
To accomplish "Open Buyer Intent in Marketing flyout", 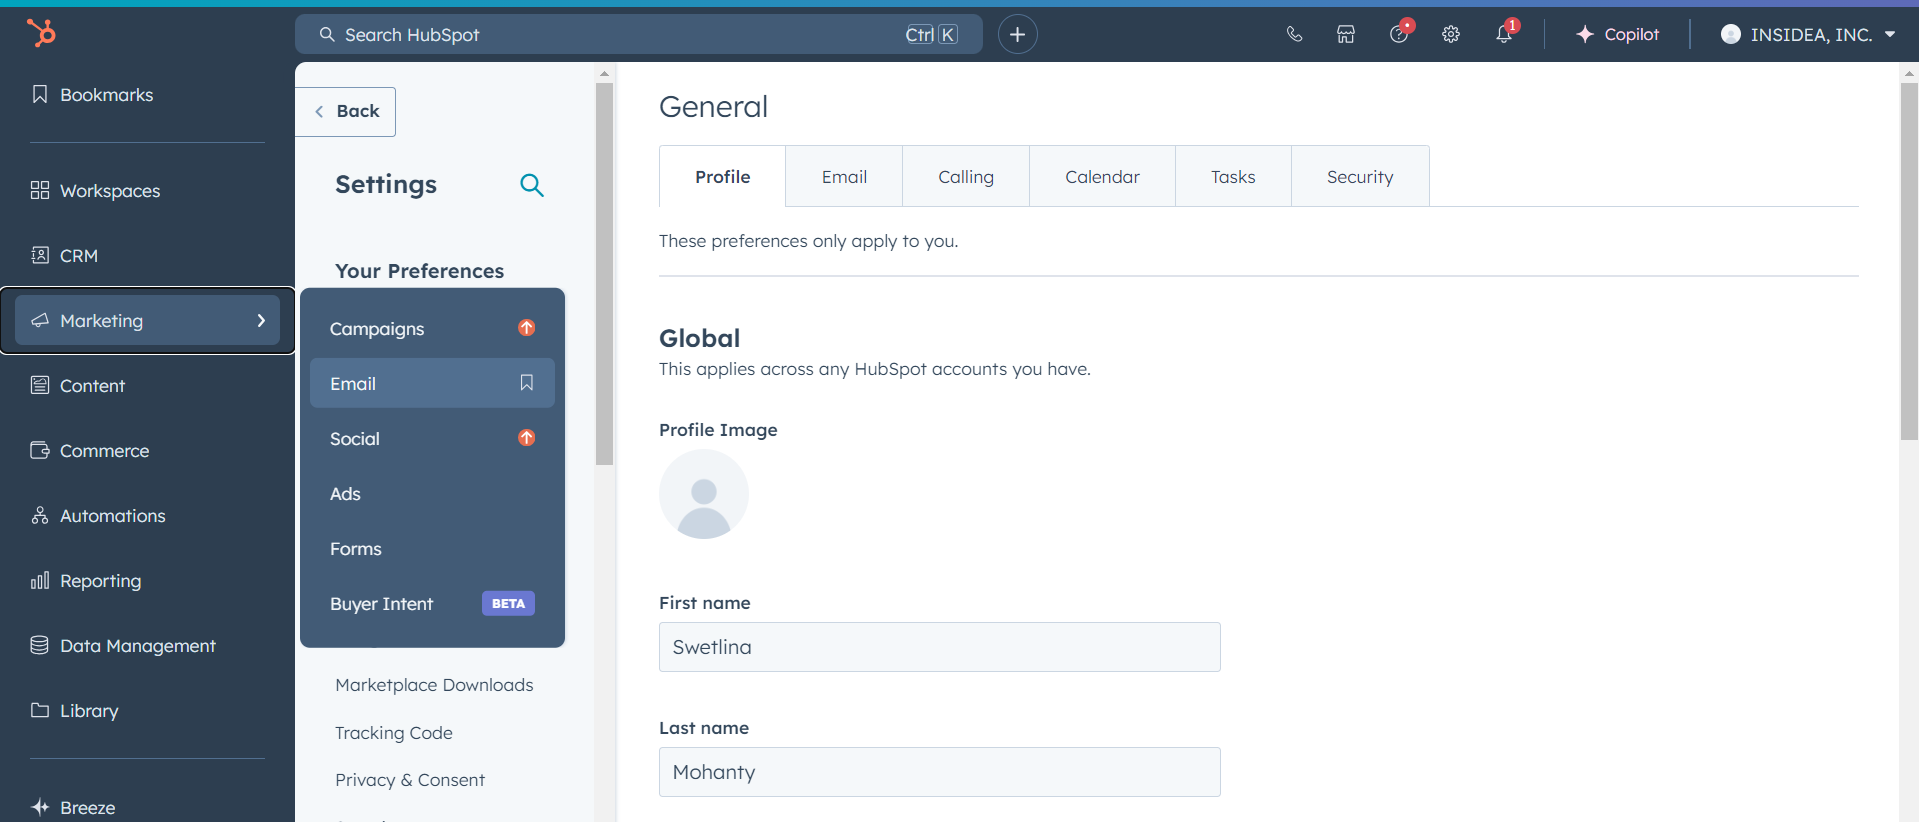I will [432, 603].
